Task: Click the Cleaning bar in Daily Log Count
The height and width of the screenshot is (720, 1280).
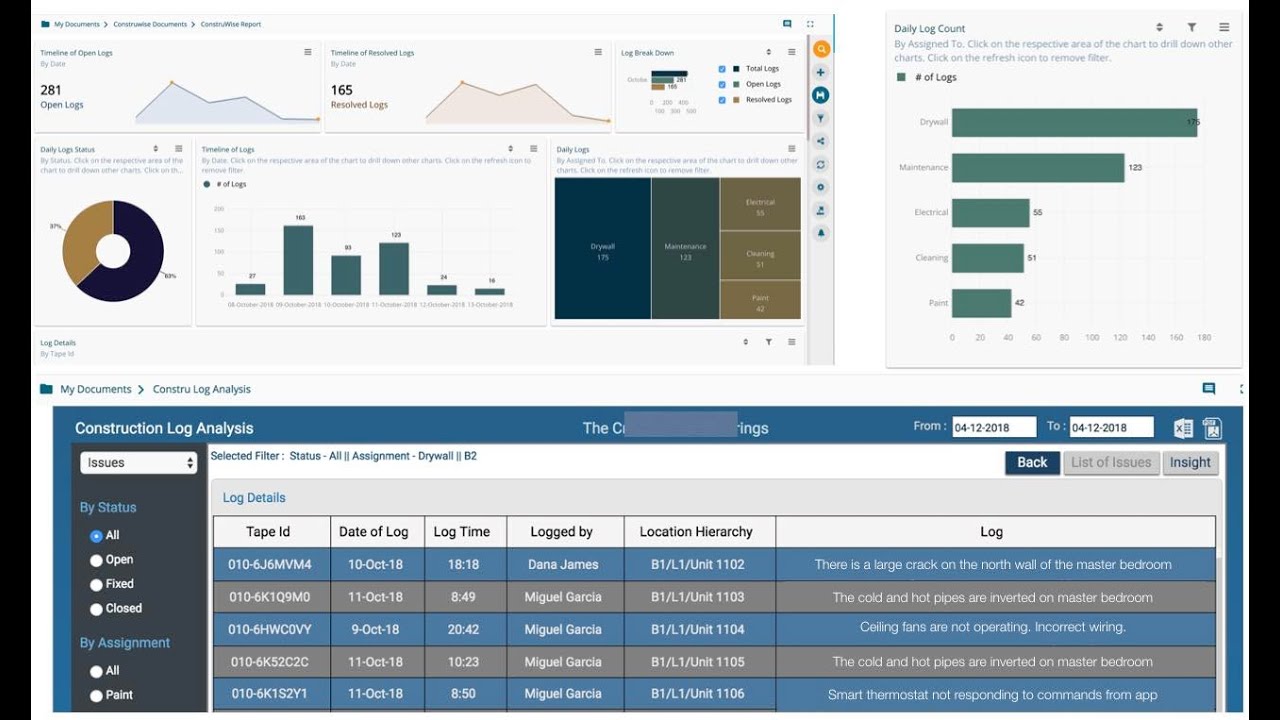Action: 988,258
